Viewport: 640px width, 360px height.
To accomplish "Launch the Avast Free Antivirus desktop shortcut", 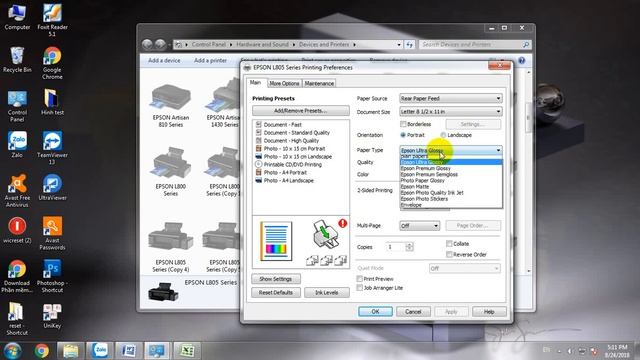I will [x=17, y=191].
